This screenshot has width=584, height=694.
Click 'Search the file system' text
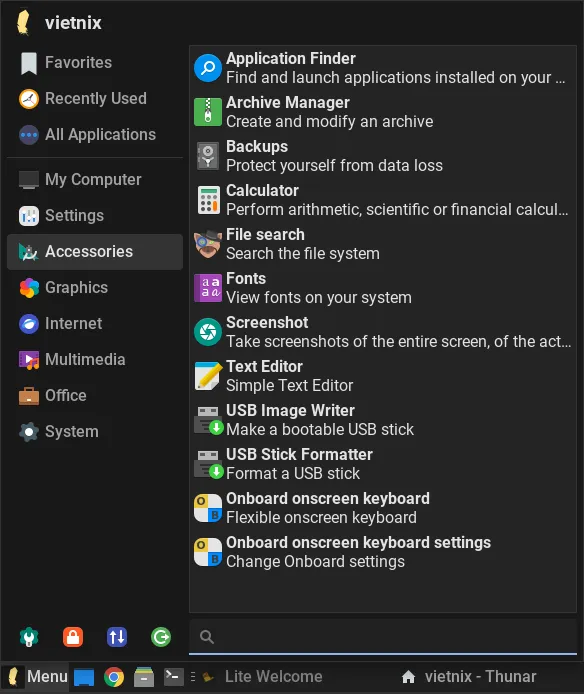pyautogui.click(x=303, y=254)
